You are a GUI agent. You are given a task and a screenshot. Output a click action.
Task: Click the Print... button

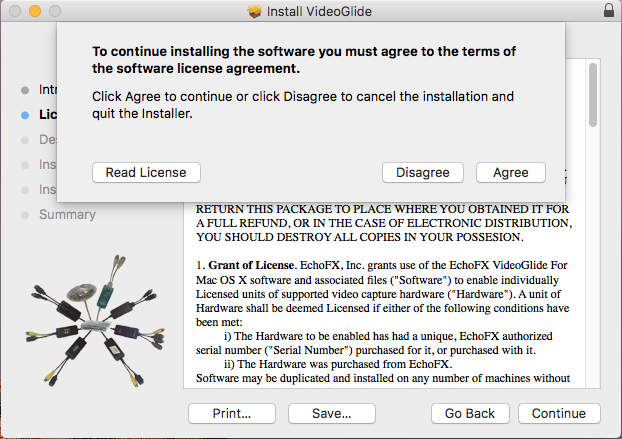tap(231, 414)
